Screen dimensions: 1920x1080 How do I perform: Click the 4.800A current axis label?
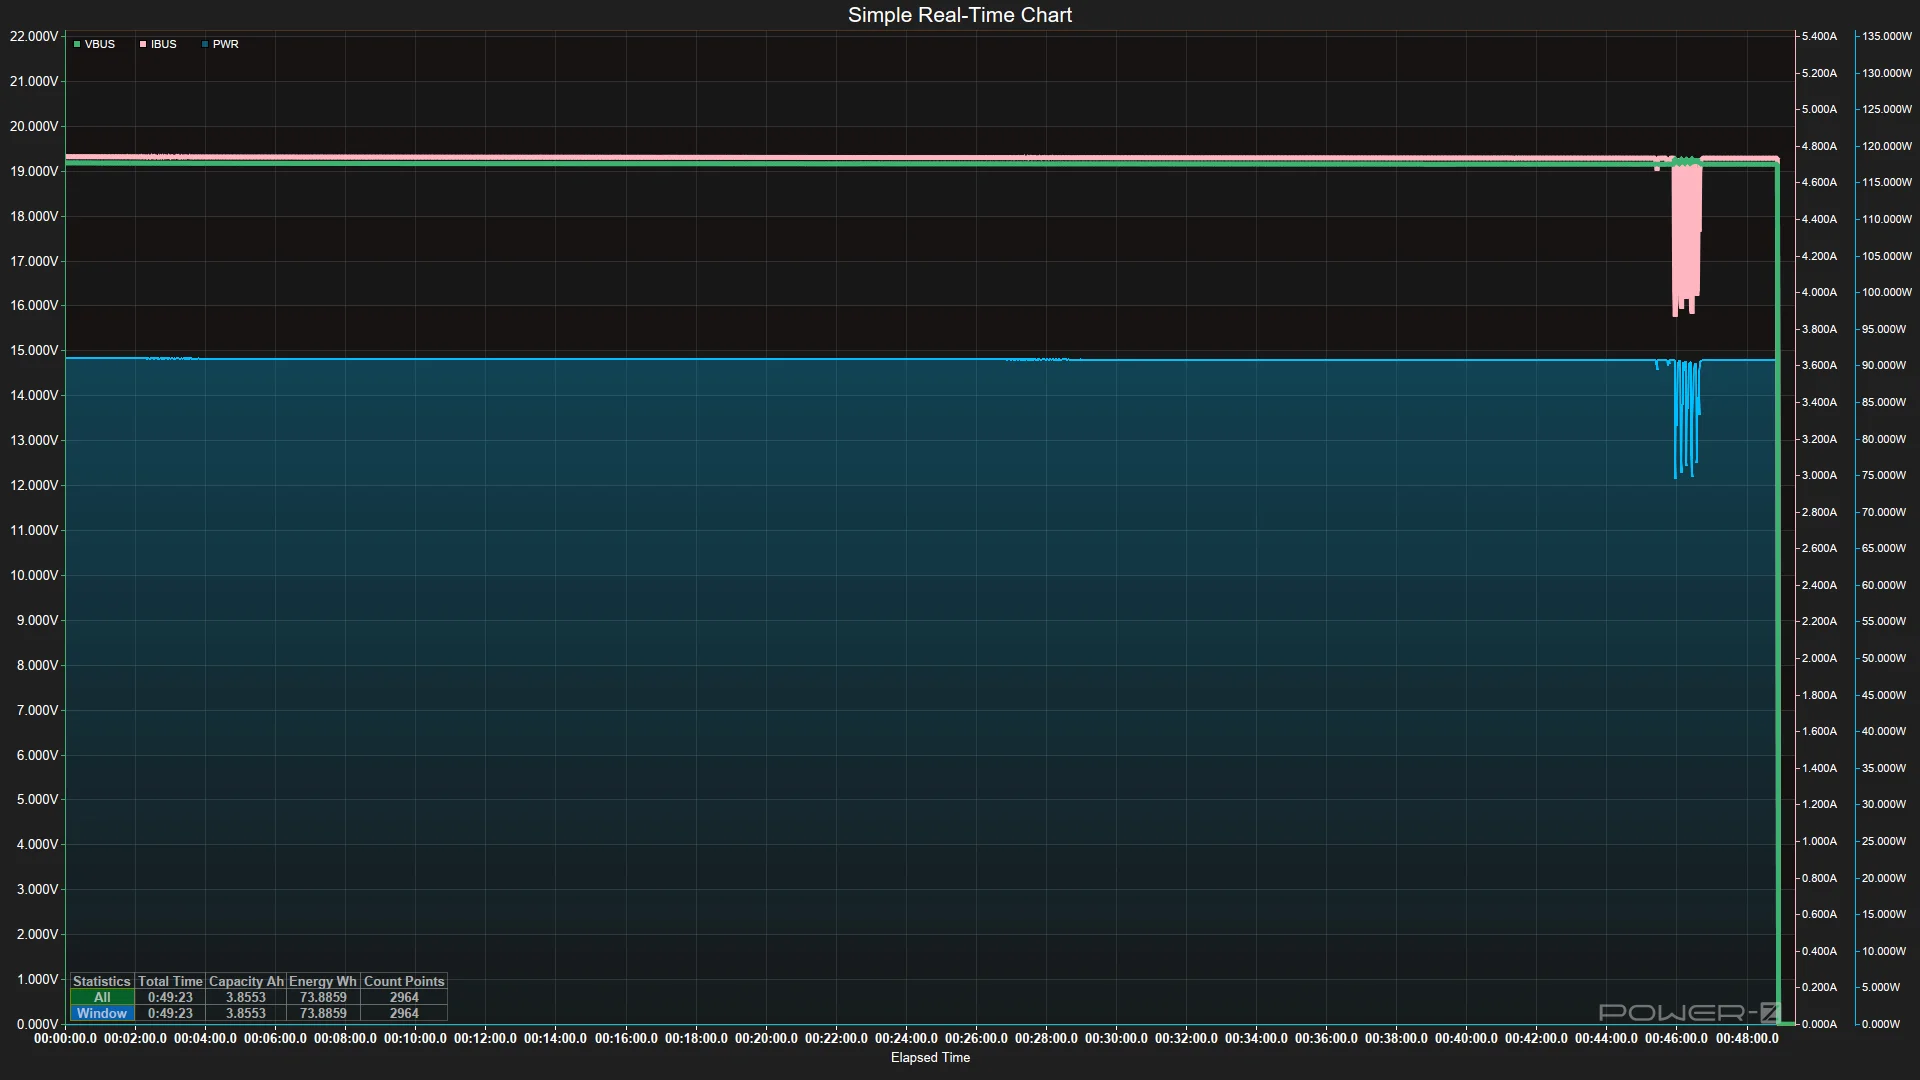[1819, 146]
